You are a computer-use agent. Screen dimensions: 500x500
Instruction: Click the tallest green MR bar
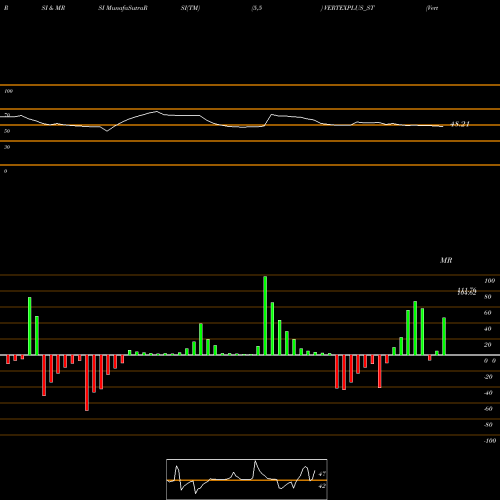click(265, 315)
